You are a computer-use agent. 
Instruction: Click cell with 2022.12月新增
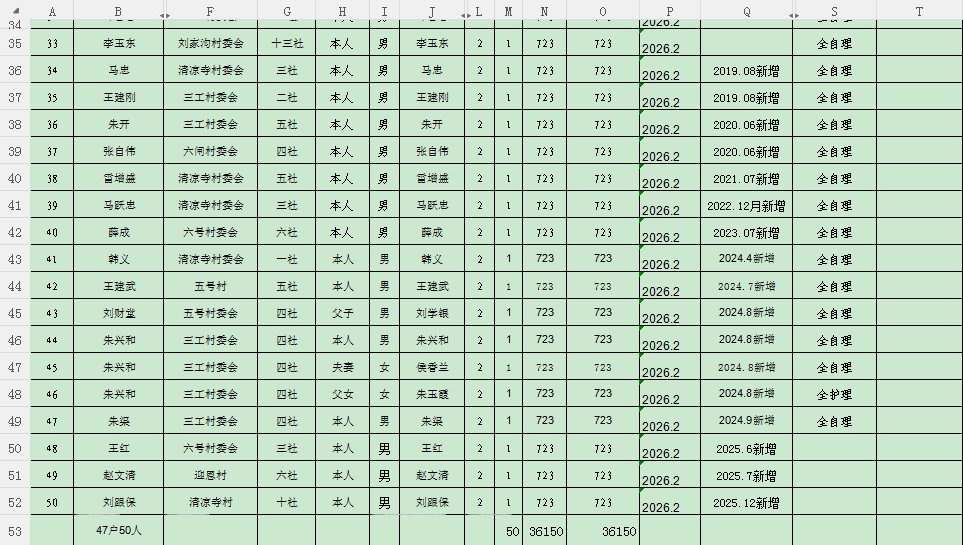746,206
